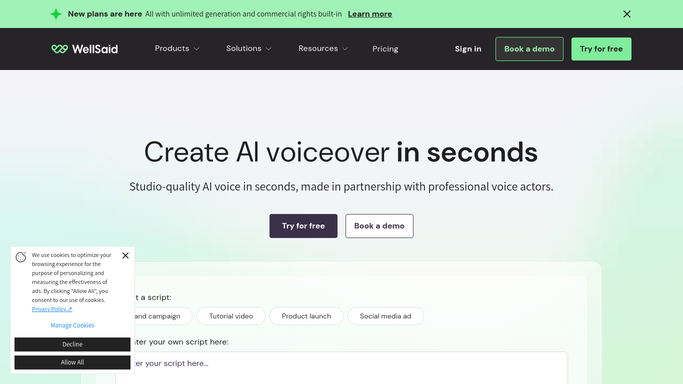The height and width of the screenshot is (384, 683).
Task: Click Sign in in the navbar
Action: click(468, 49)
